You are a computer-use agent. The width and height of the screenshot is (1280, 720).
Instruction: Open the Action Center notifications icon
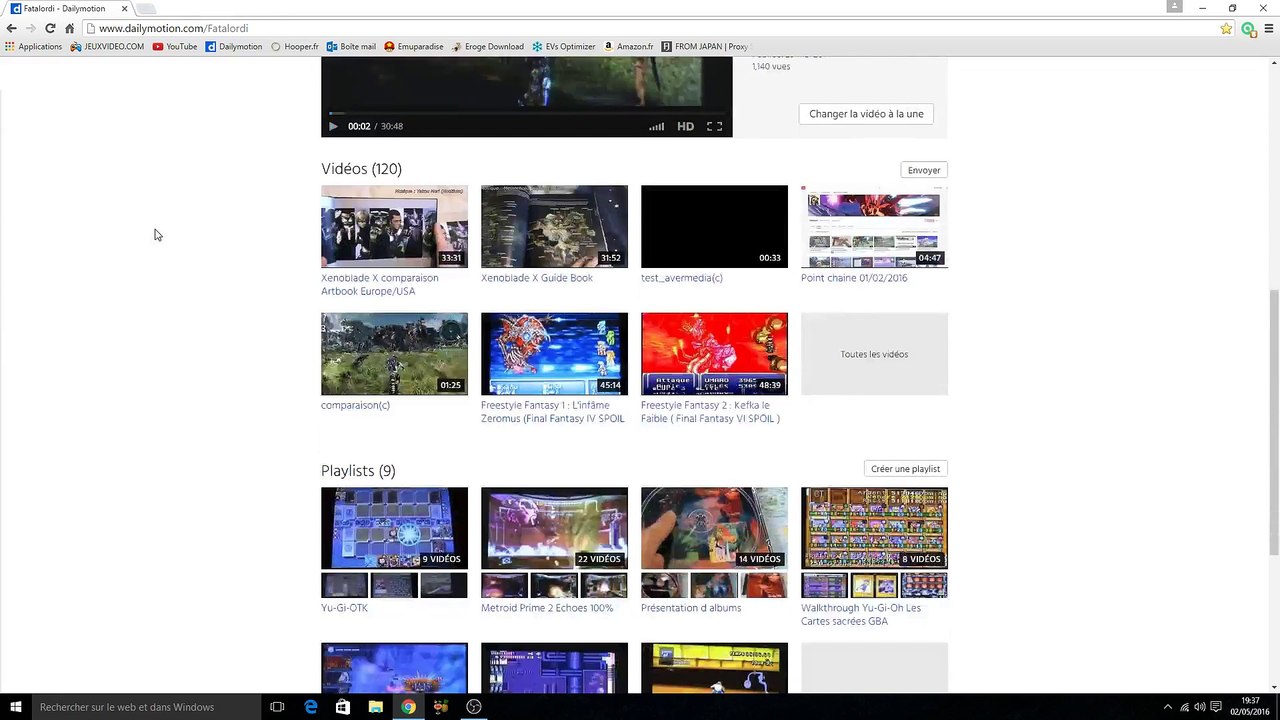click(x=1216, y=708)
